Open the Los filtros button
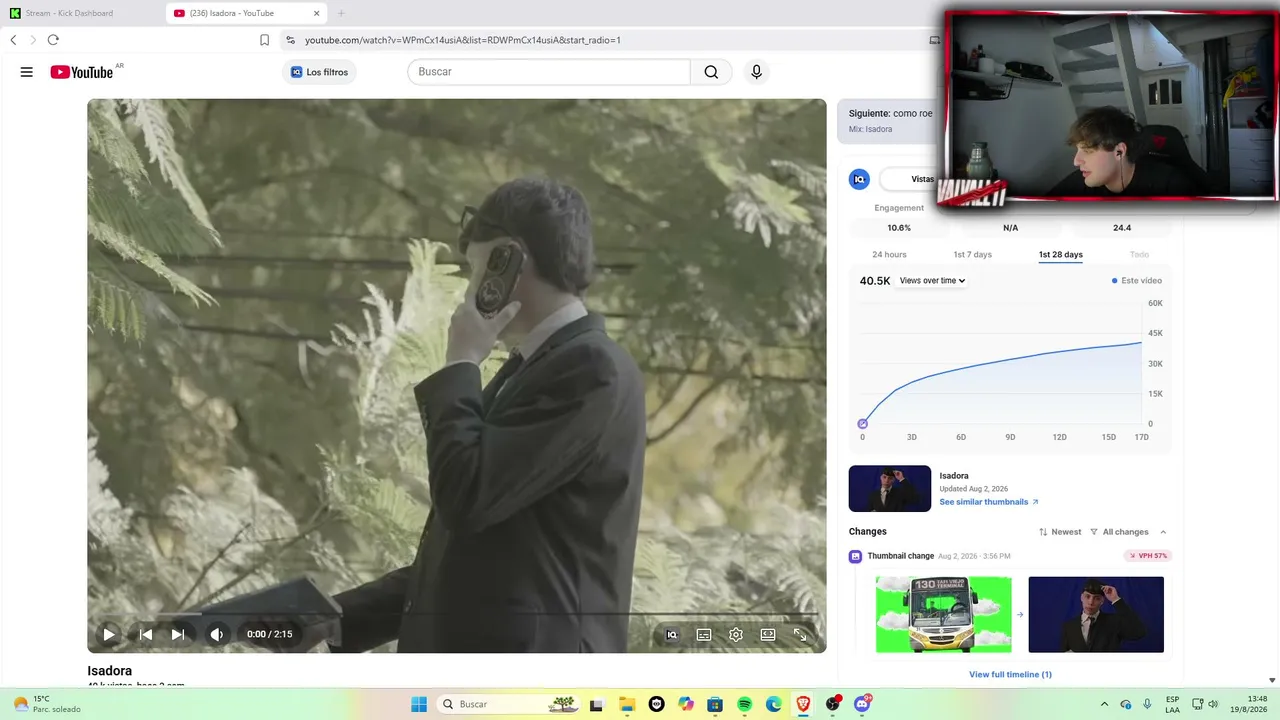 (x=320, y=72)
